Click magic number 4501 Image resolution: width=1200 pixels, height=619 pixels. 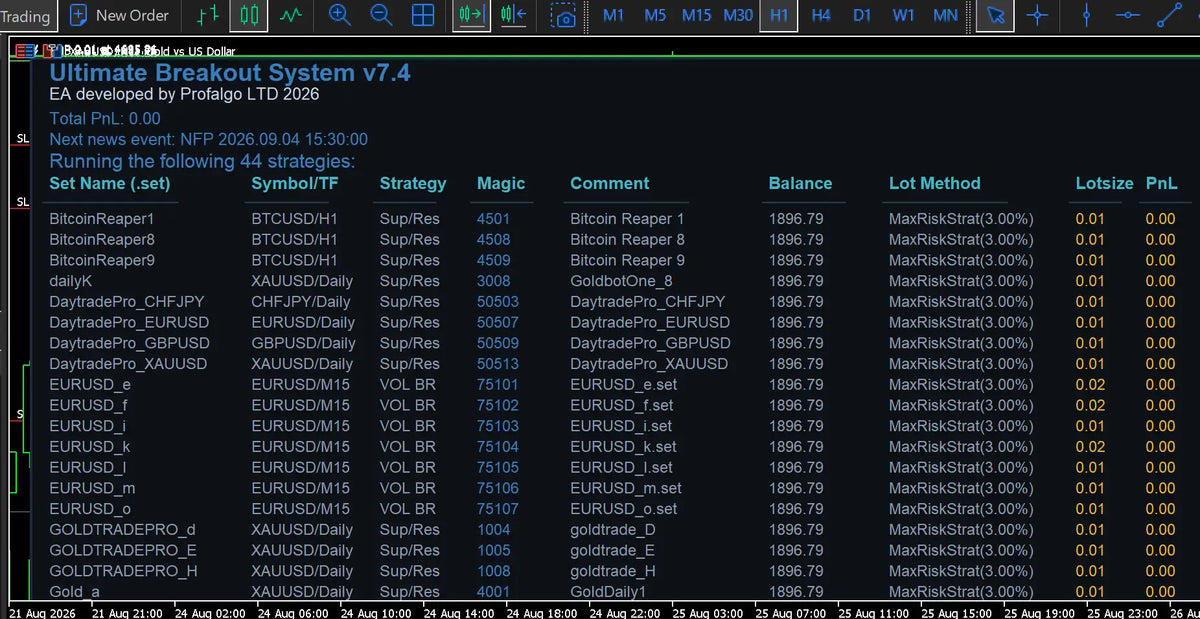(x=493, y=218)
